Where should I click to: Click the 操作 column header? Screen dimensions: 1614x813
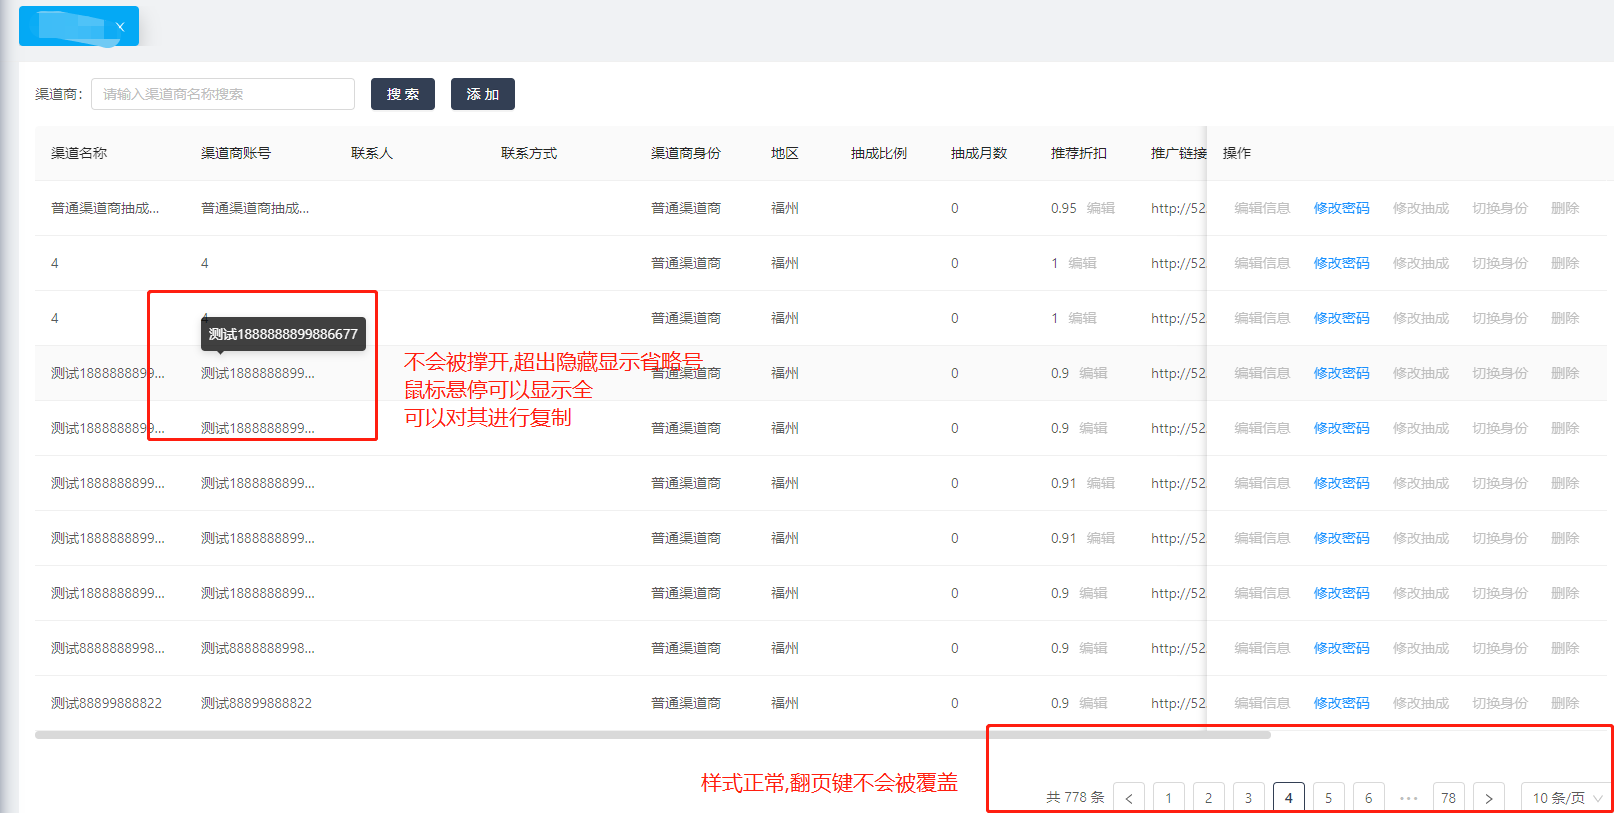point(1237,153)
